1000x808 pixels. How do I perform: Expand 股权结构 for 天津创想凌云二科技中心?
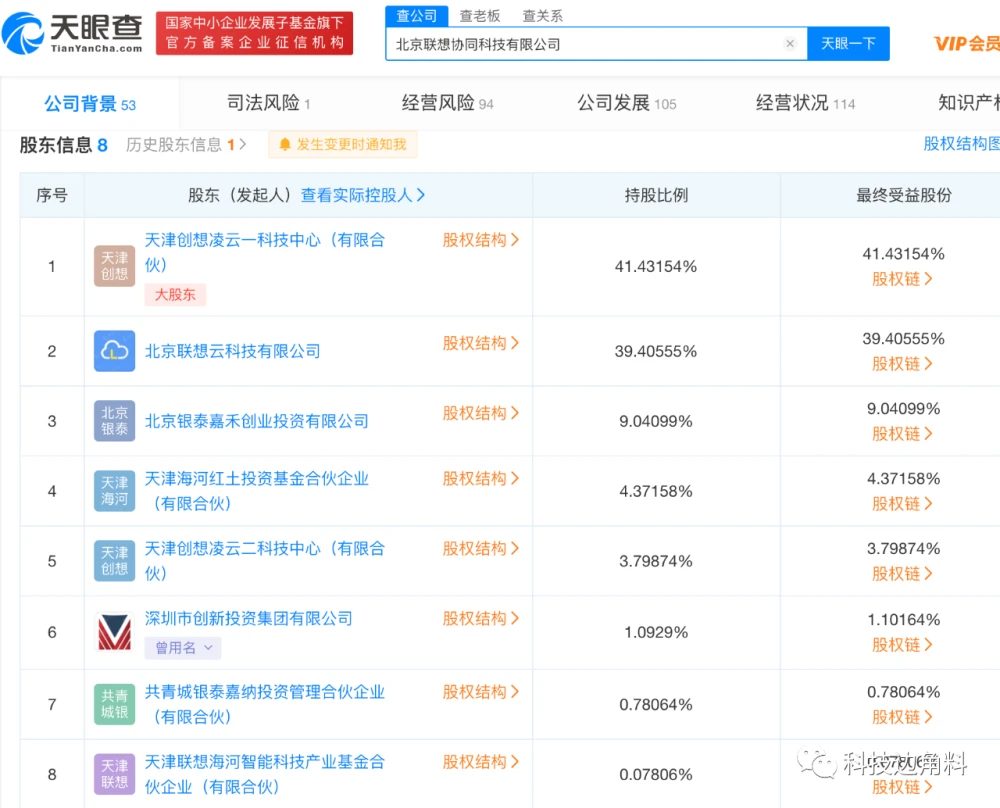[481, 548]
